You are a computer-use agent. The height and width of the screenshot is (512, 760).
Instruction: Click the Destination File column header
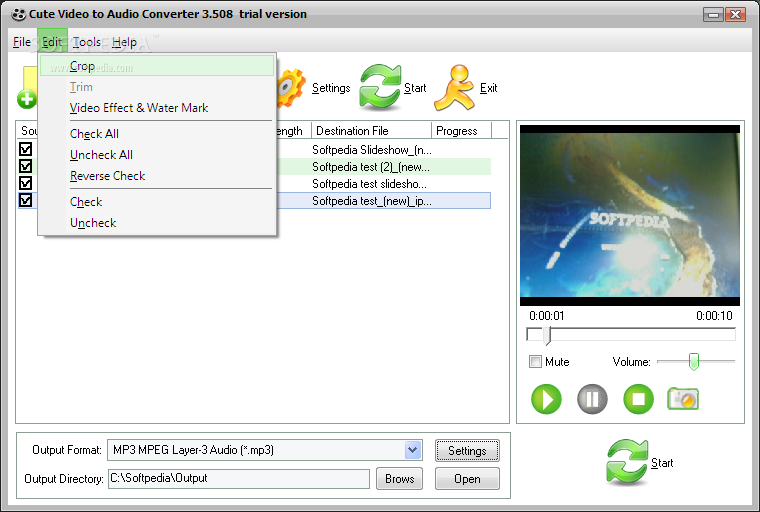click(x=371, y=130)
